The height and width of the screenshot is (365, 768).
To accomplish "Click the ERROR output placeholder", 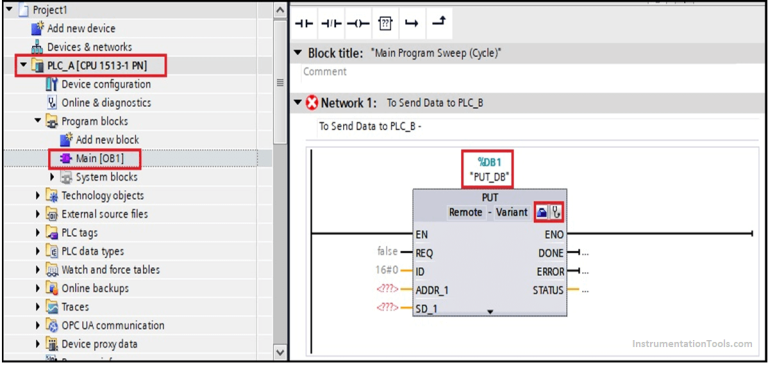I will 585,272.
